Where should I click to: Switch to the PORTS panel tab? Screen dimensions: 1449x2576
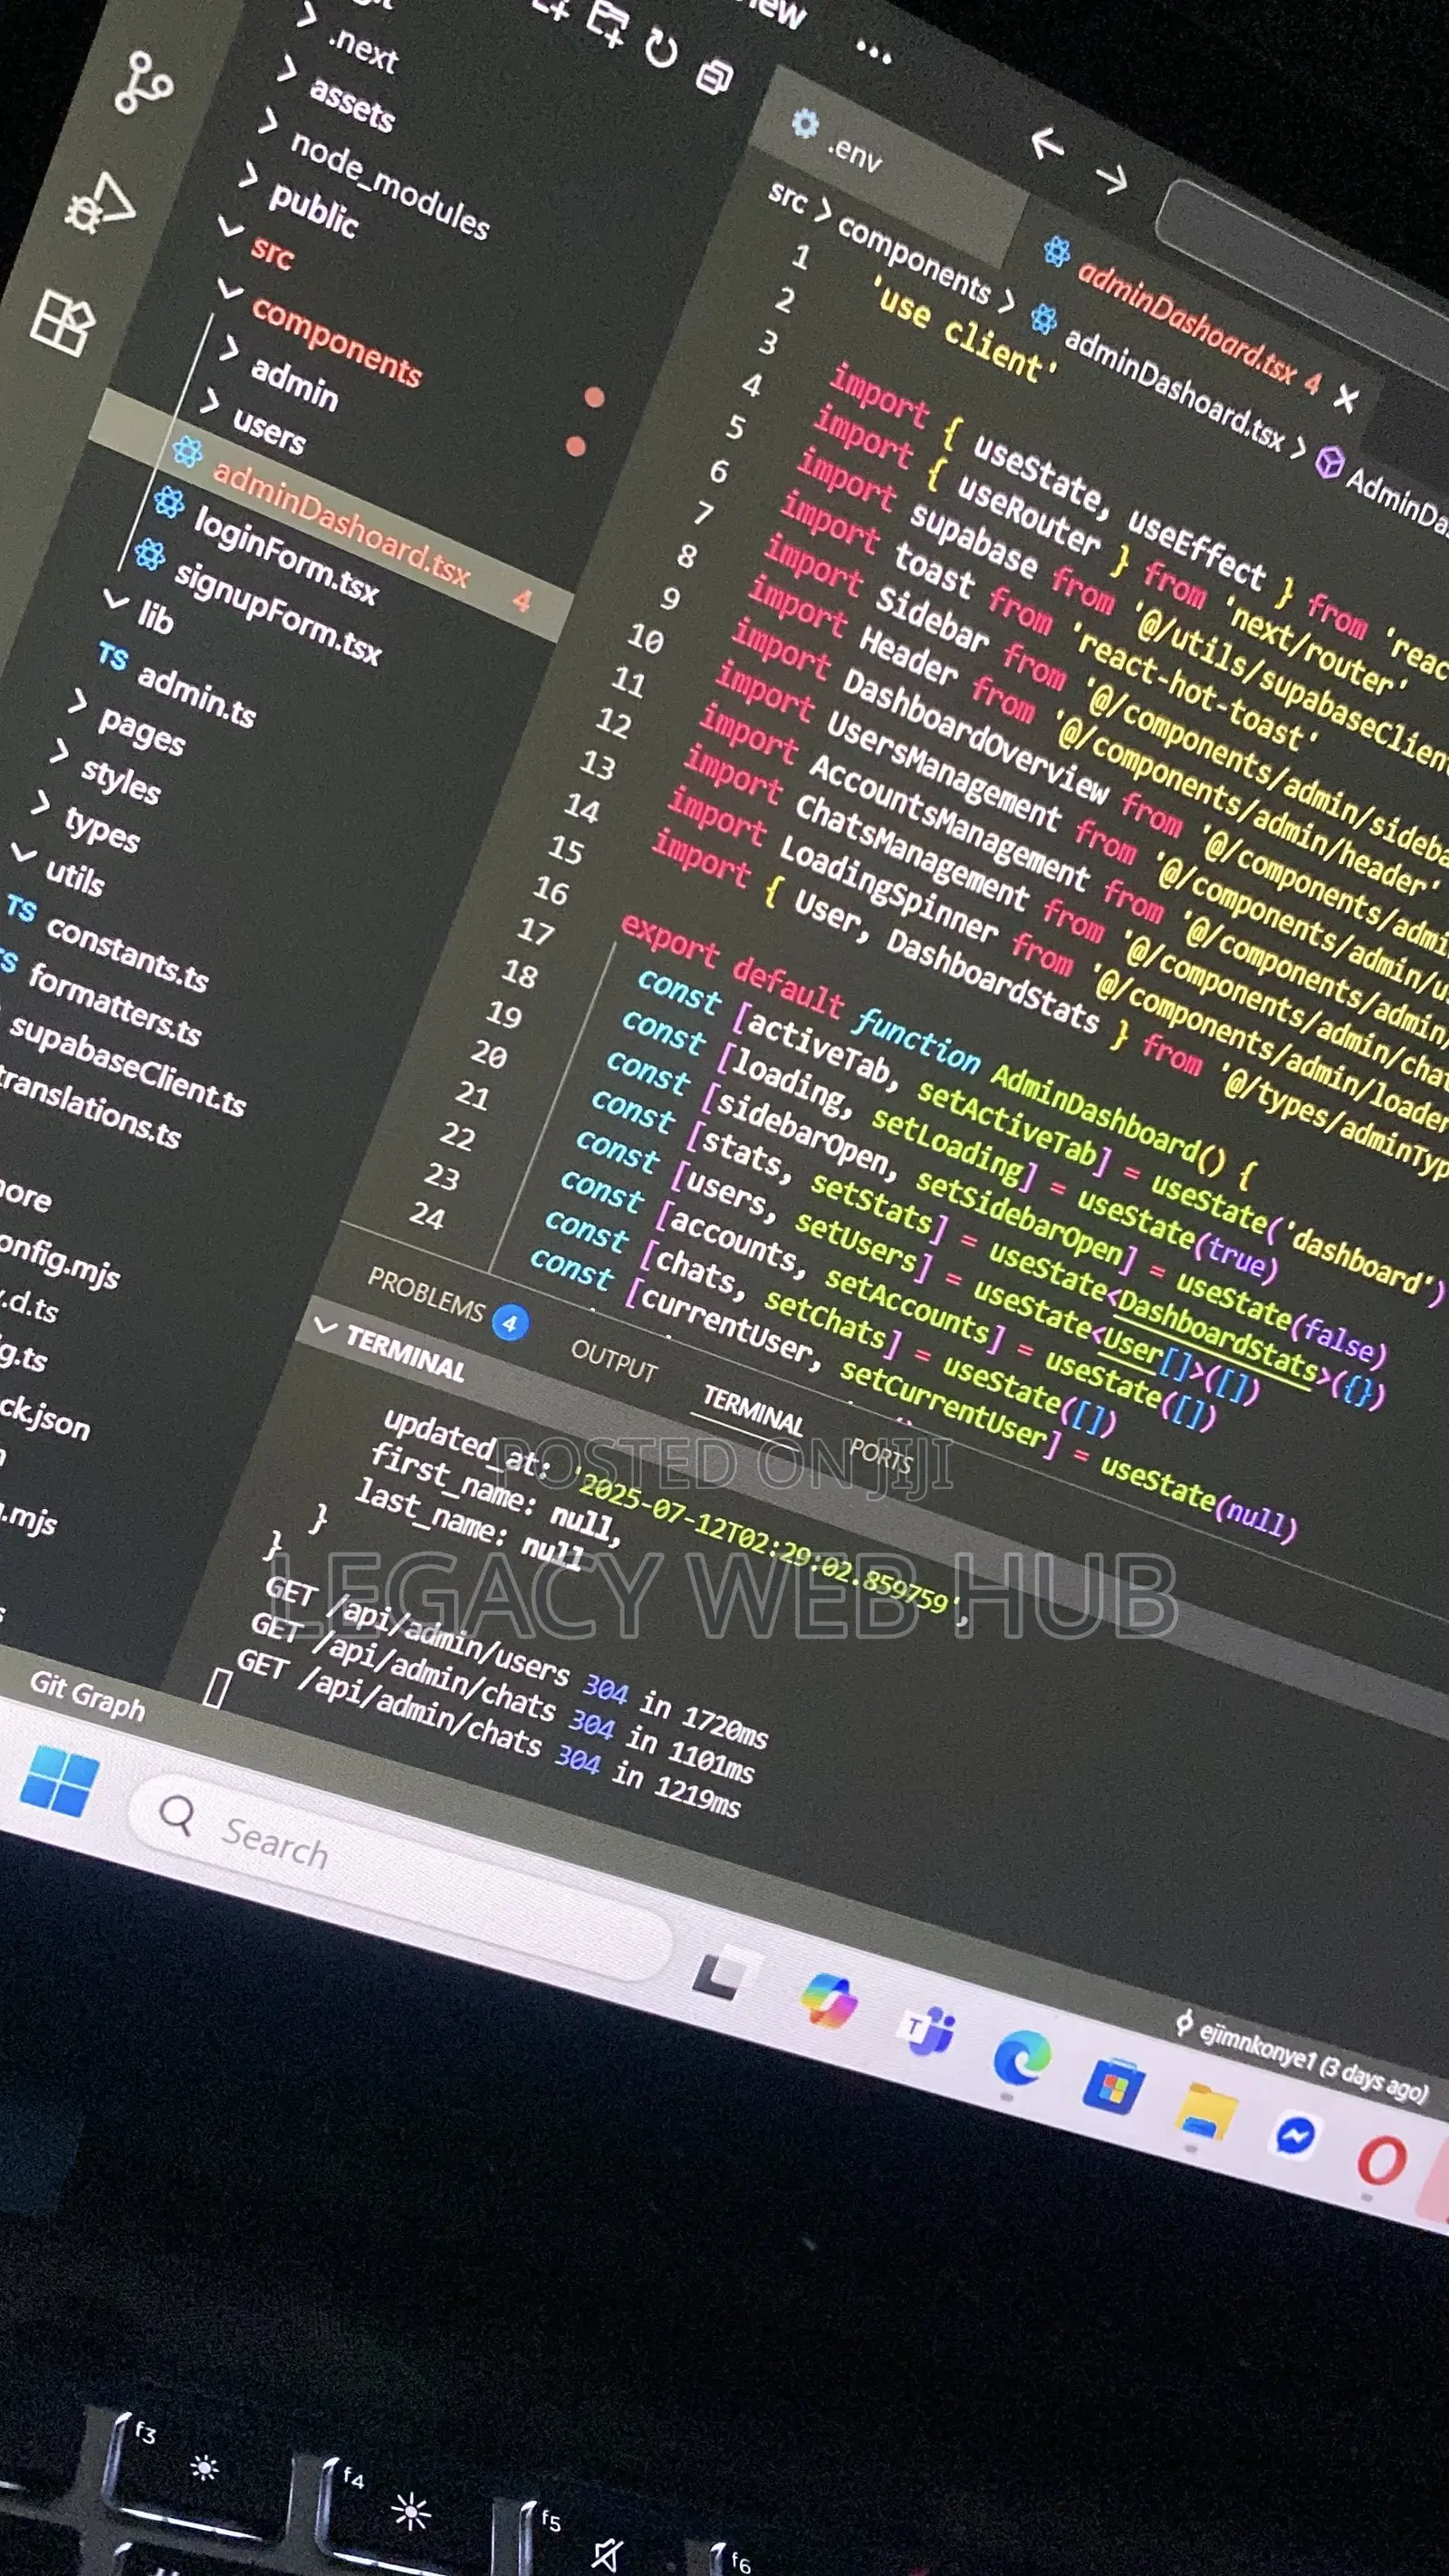880,1453
